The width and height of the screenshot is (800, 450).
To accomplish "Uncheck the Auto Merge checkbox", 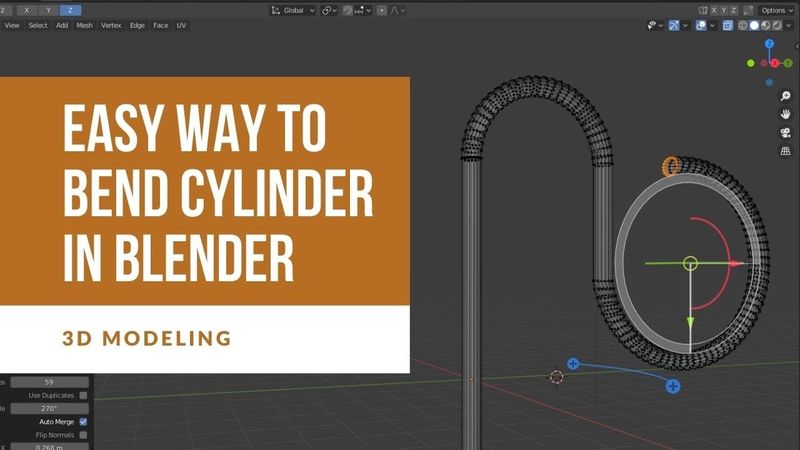I will click(83, 422).
